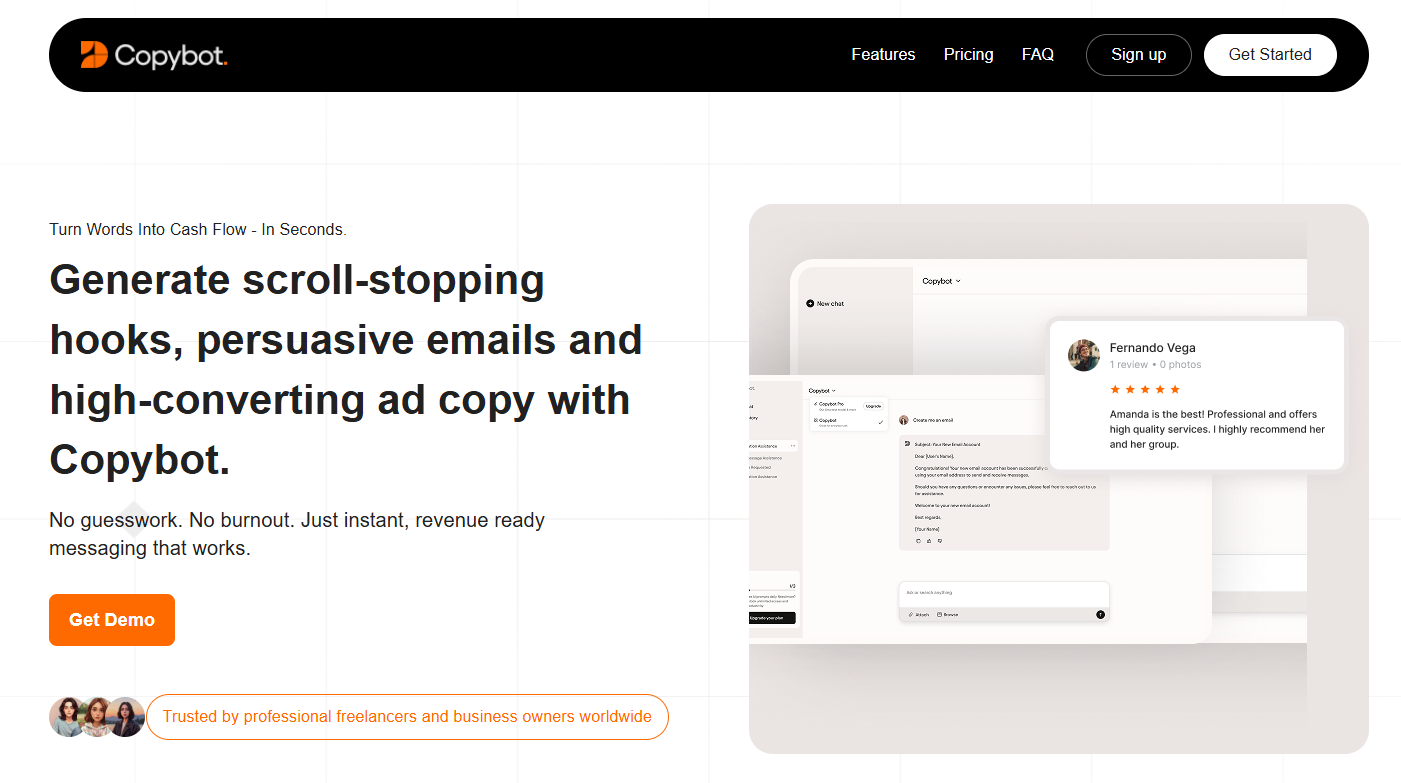Click the Fernando Vega reviewer name
Image resolution: width=1401 pixels, height=783 pixels.
click(1152, 348)
